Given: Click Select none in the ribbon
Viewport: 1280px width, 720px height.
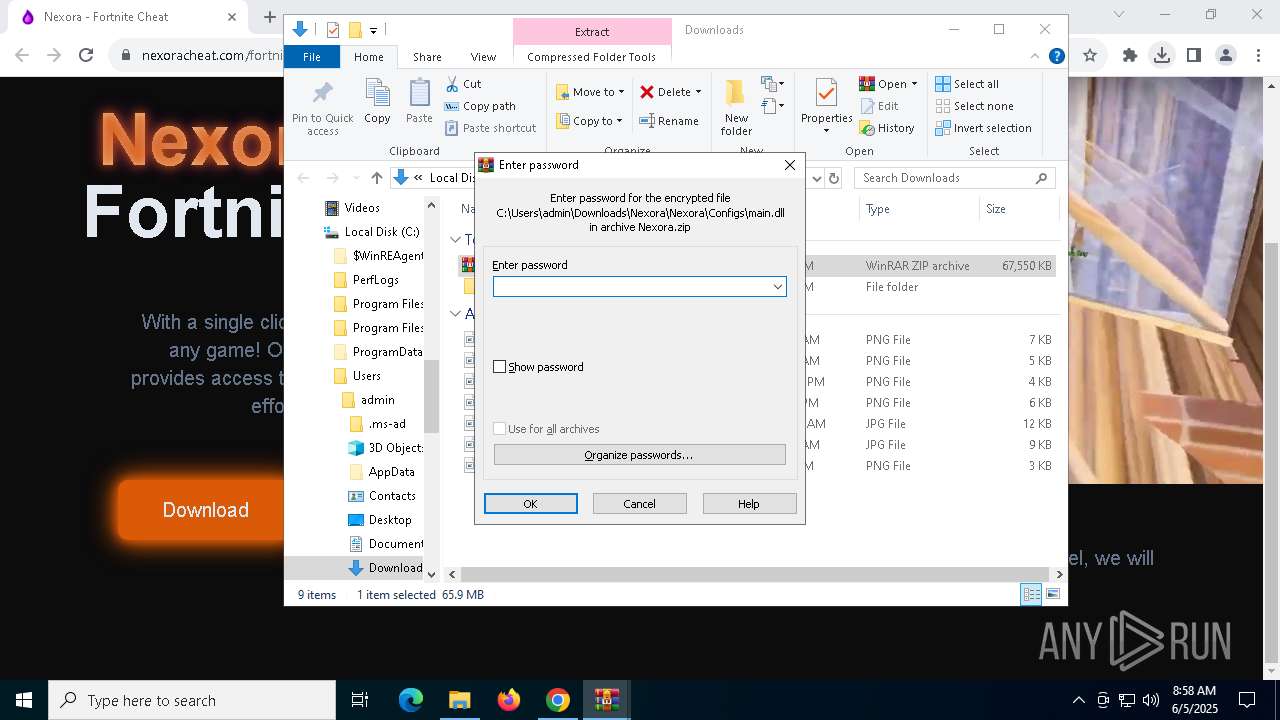Looking at the screenshot, I should tap(974, 106).
